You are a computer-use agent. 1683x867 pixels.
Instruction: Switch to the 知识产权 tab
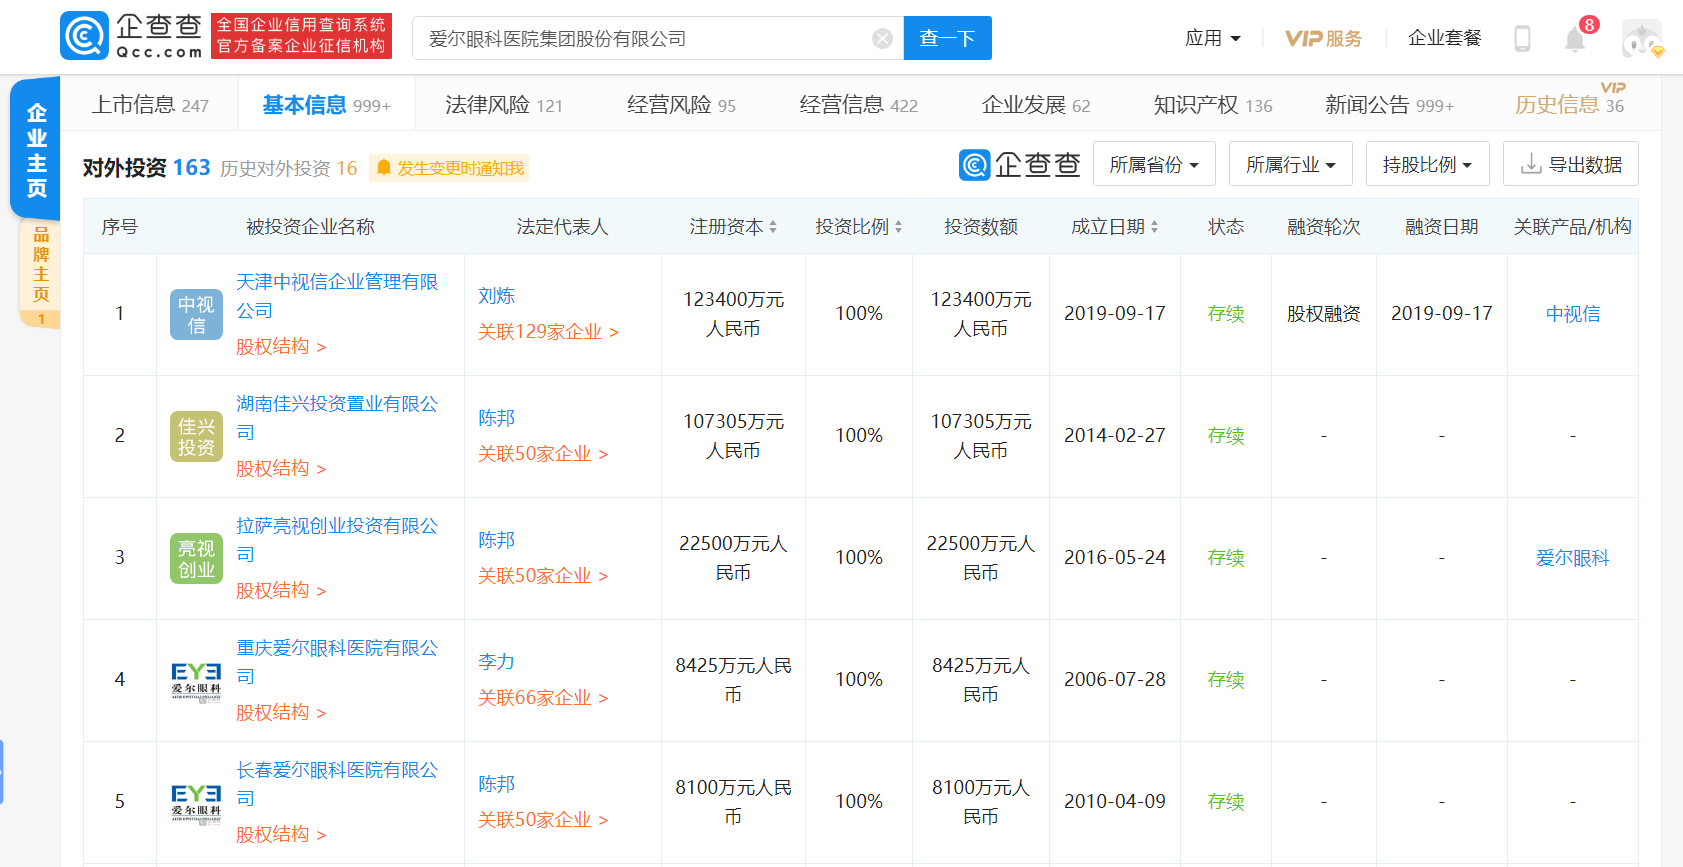coord(1213,105)
